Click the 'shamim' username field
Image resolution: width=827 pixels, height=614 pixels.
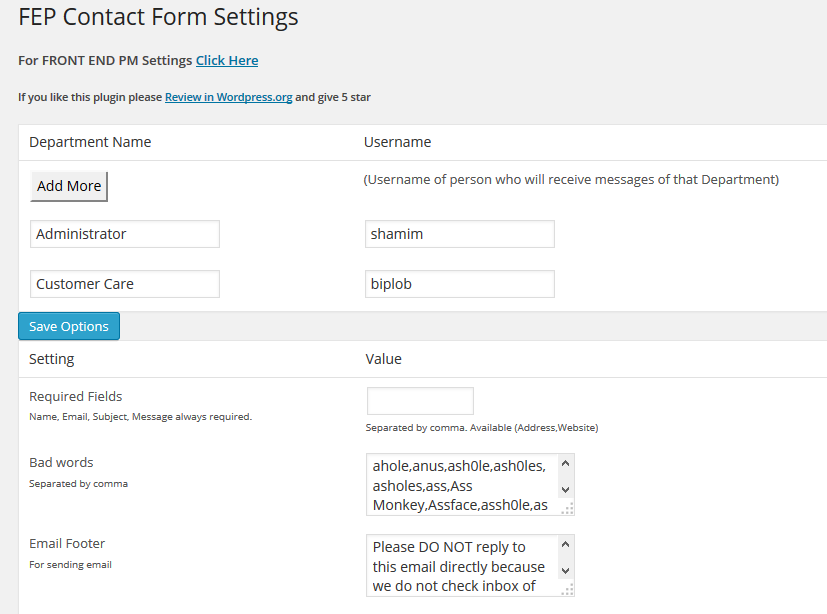(460, 234)
